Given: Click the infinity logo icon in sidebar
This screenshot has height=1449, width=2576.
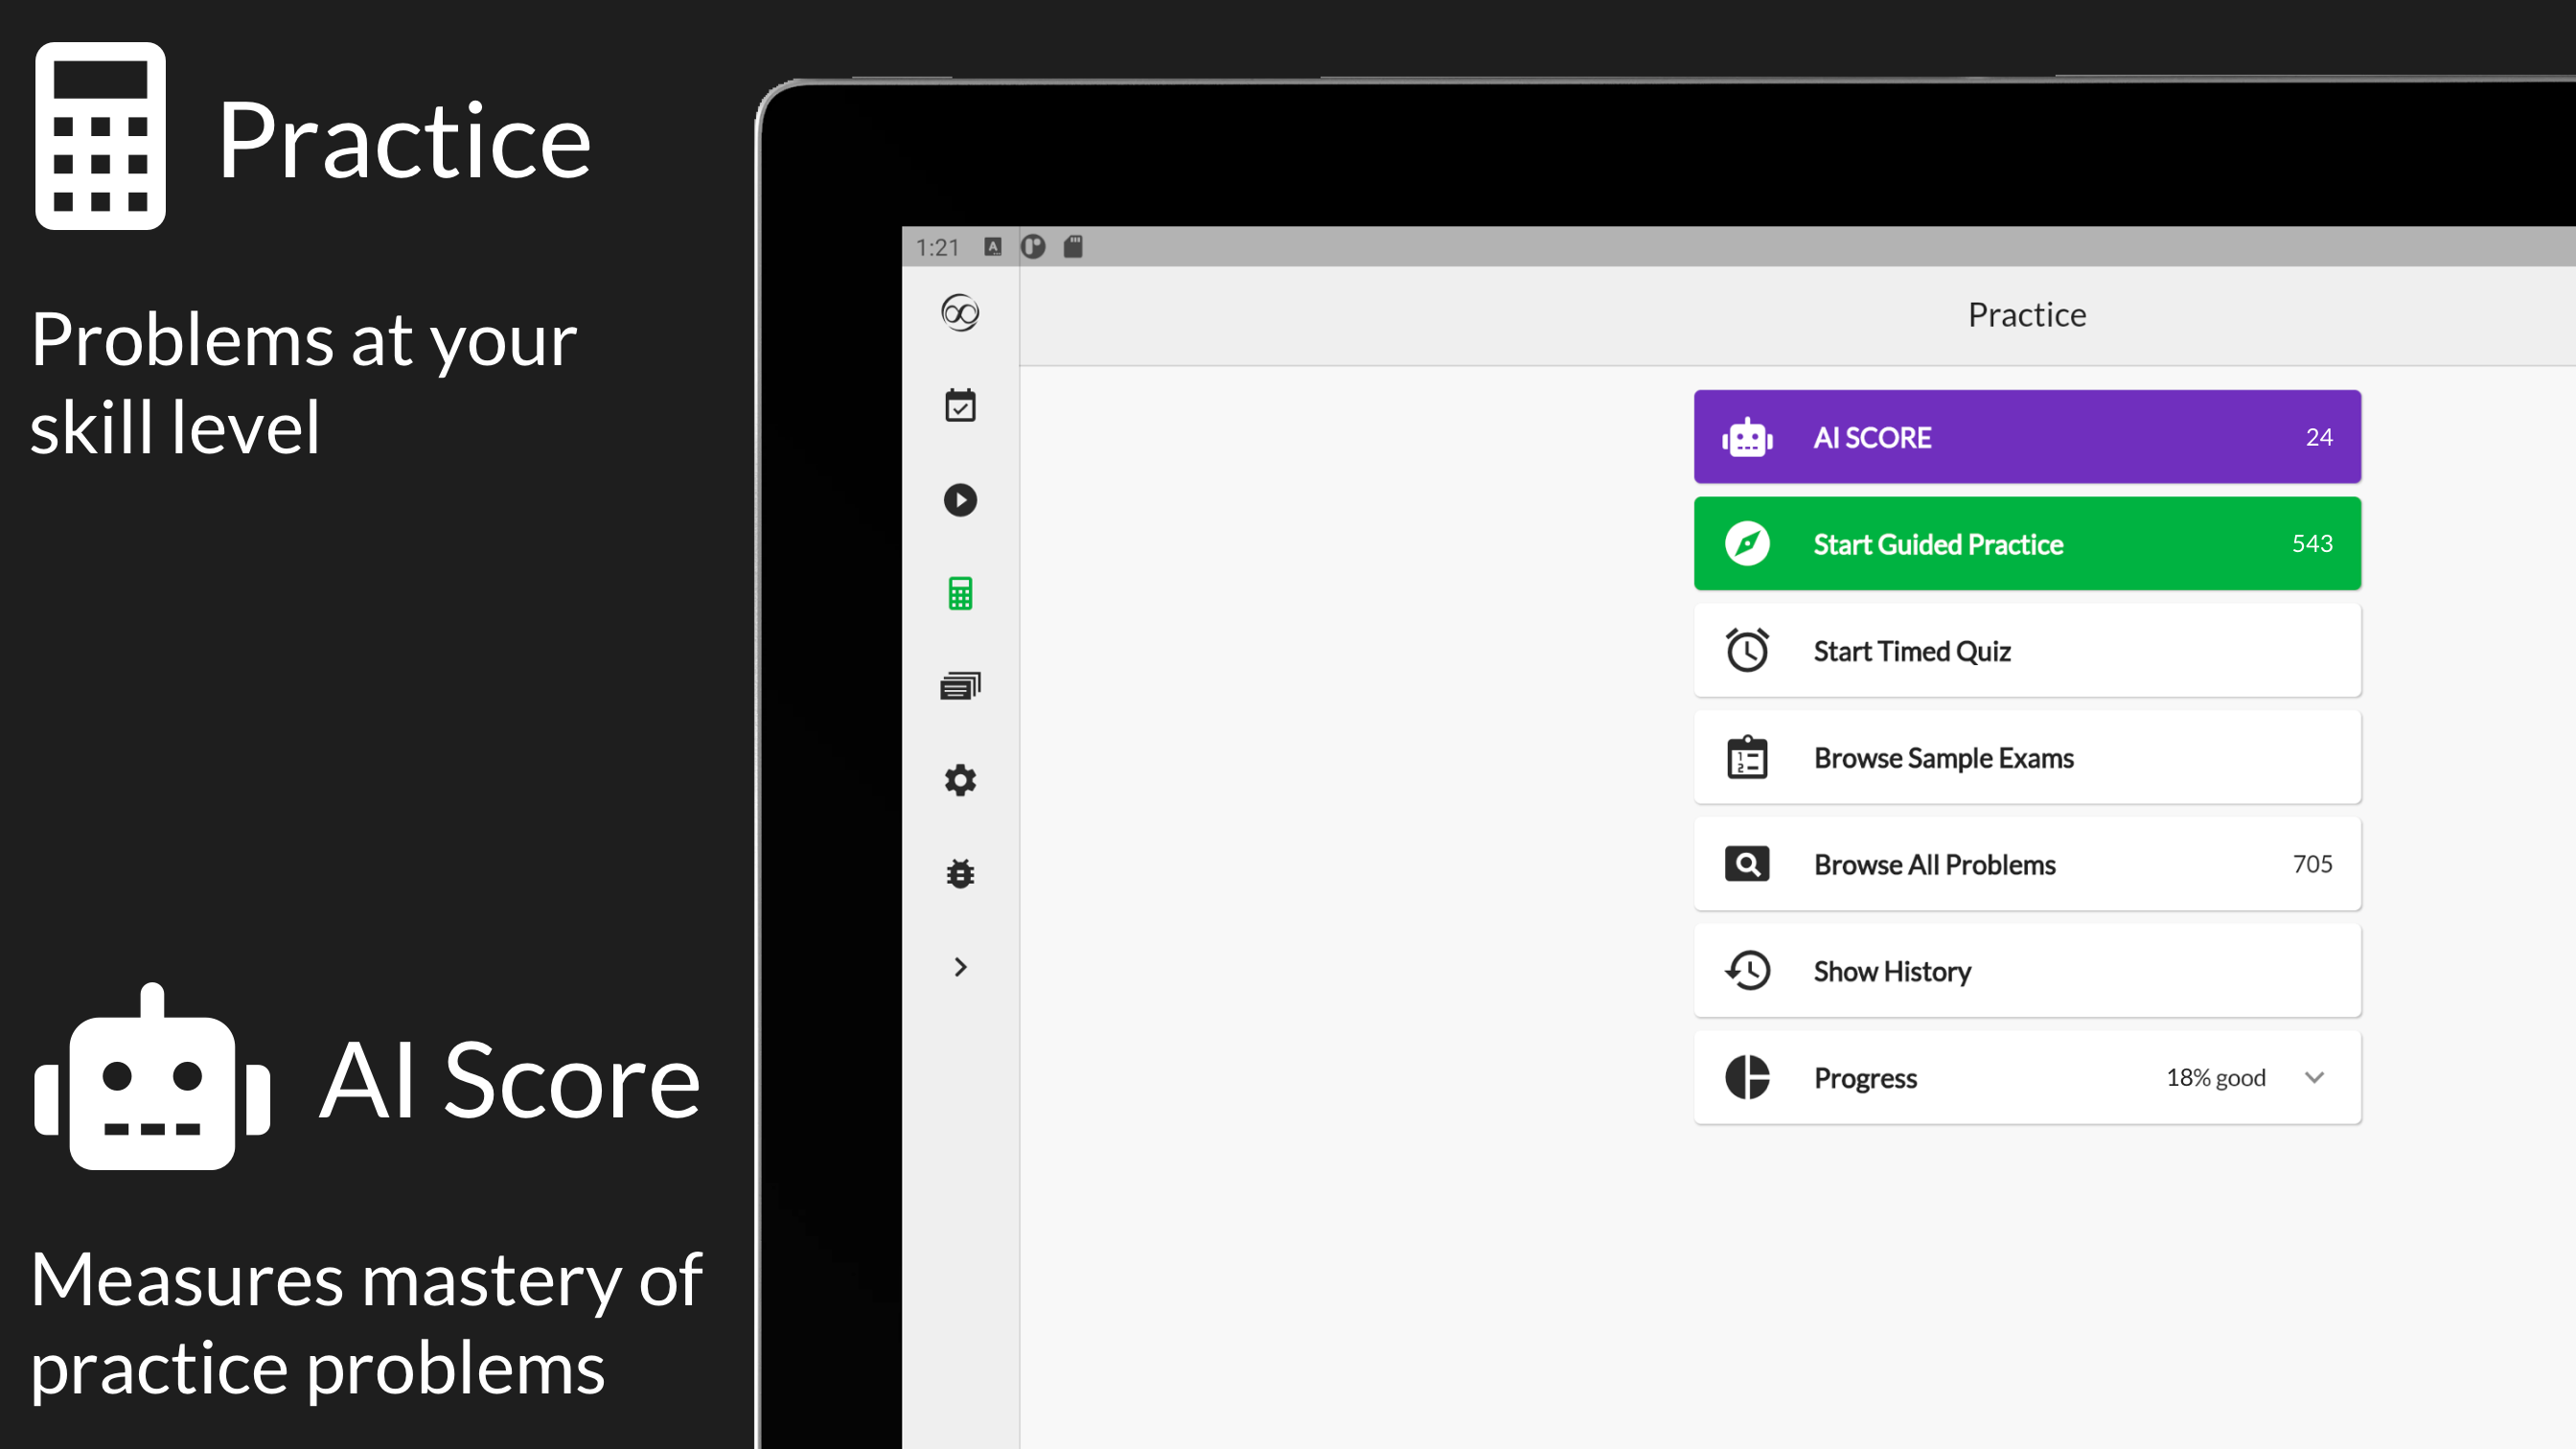Looking at the screenshot, I should [x=960, y=313].
